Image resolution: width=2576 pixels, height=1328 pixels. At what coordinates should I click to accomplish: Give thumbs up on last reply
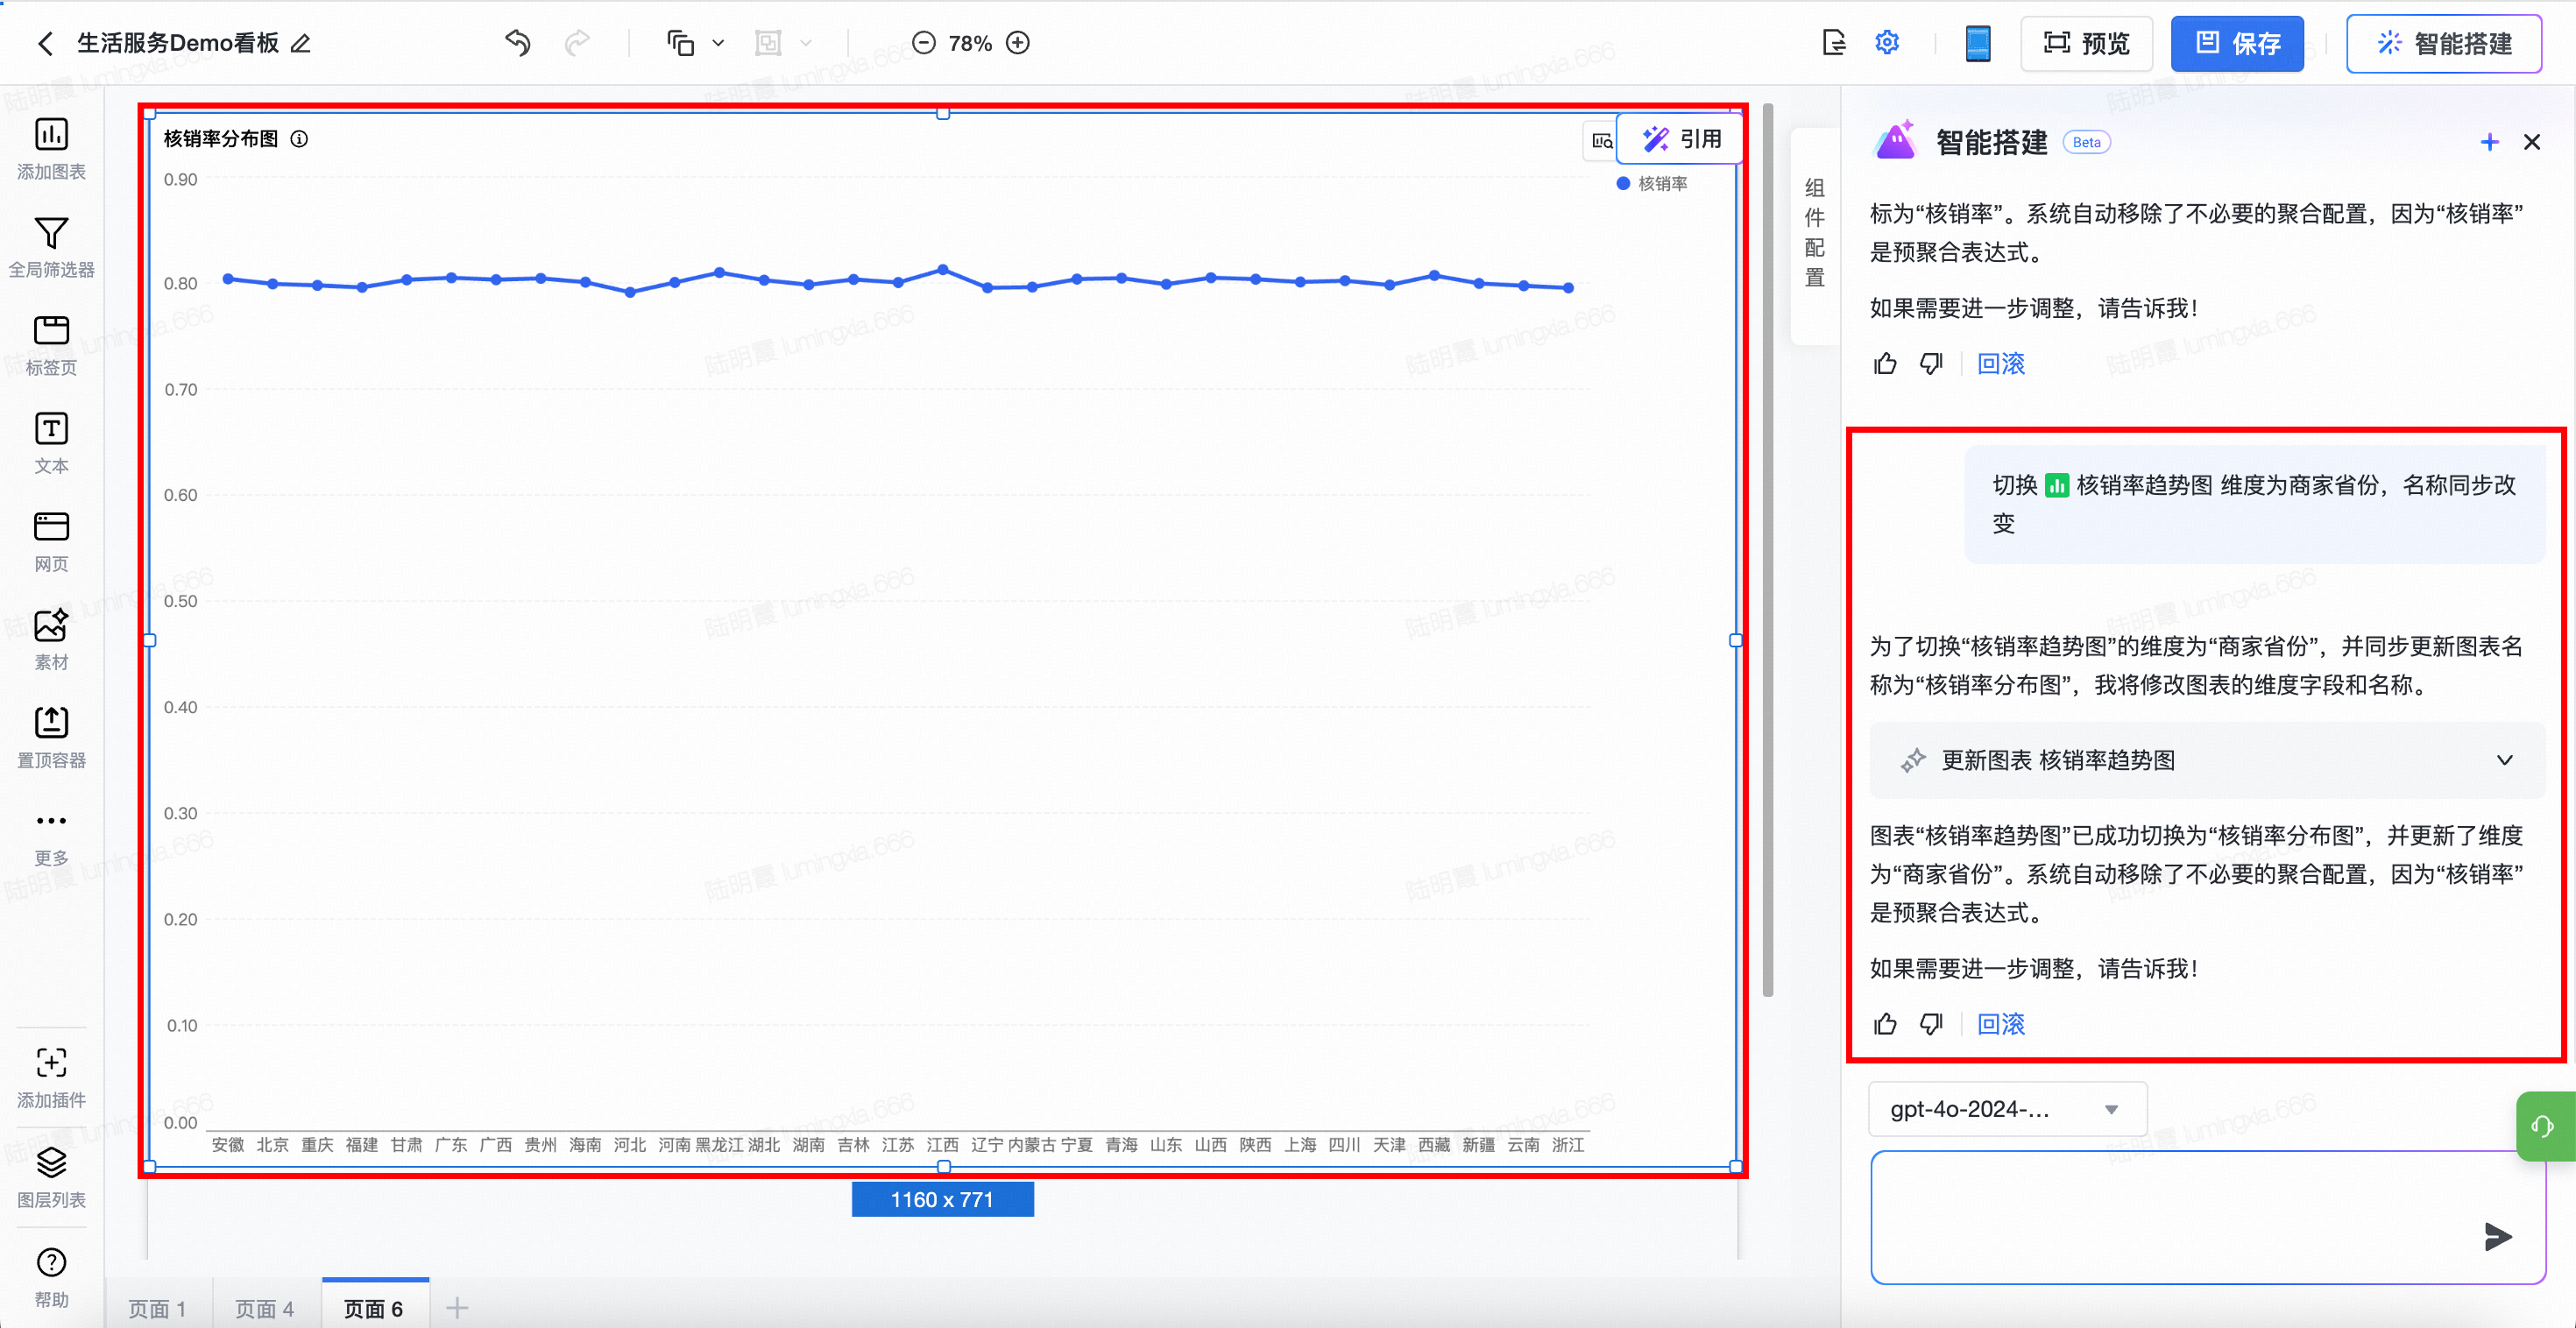point(1885,1024)
